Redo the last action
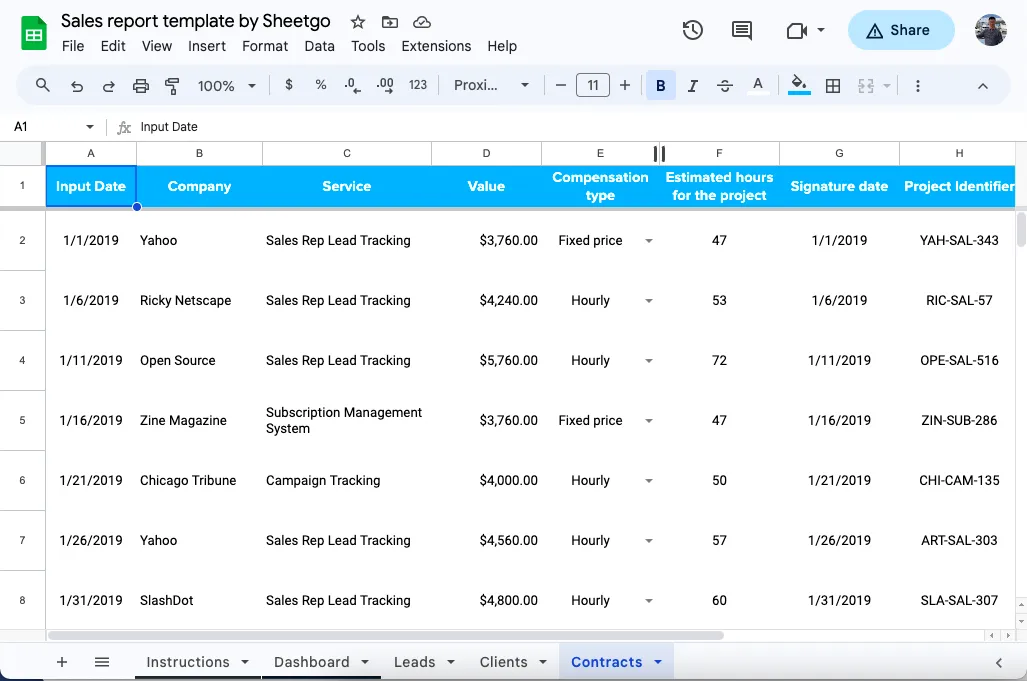This screenshot has height=681, width=1027. (109, 86)
